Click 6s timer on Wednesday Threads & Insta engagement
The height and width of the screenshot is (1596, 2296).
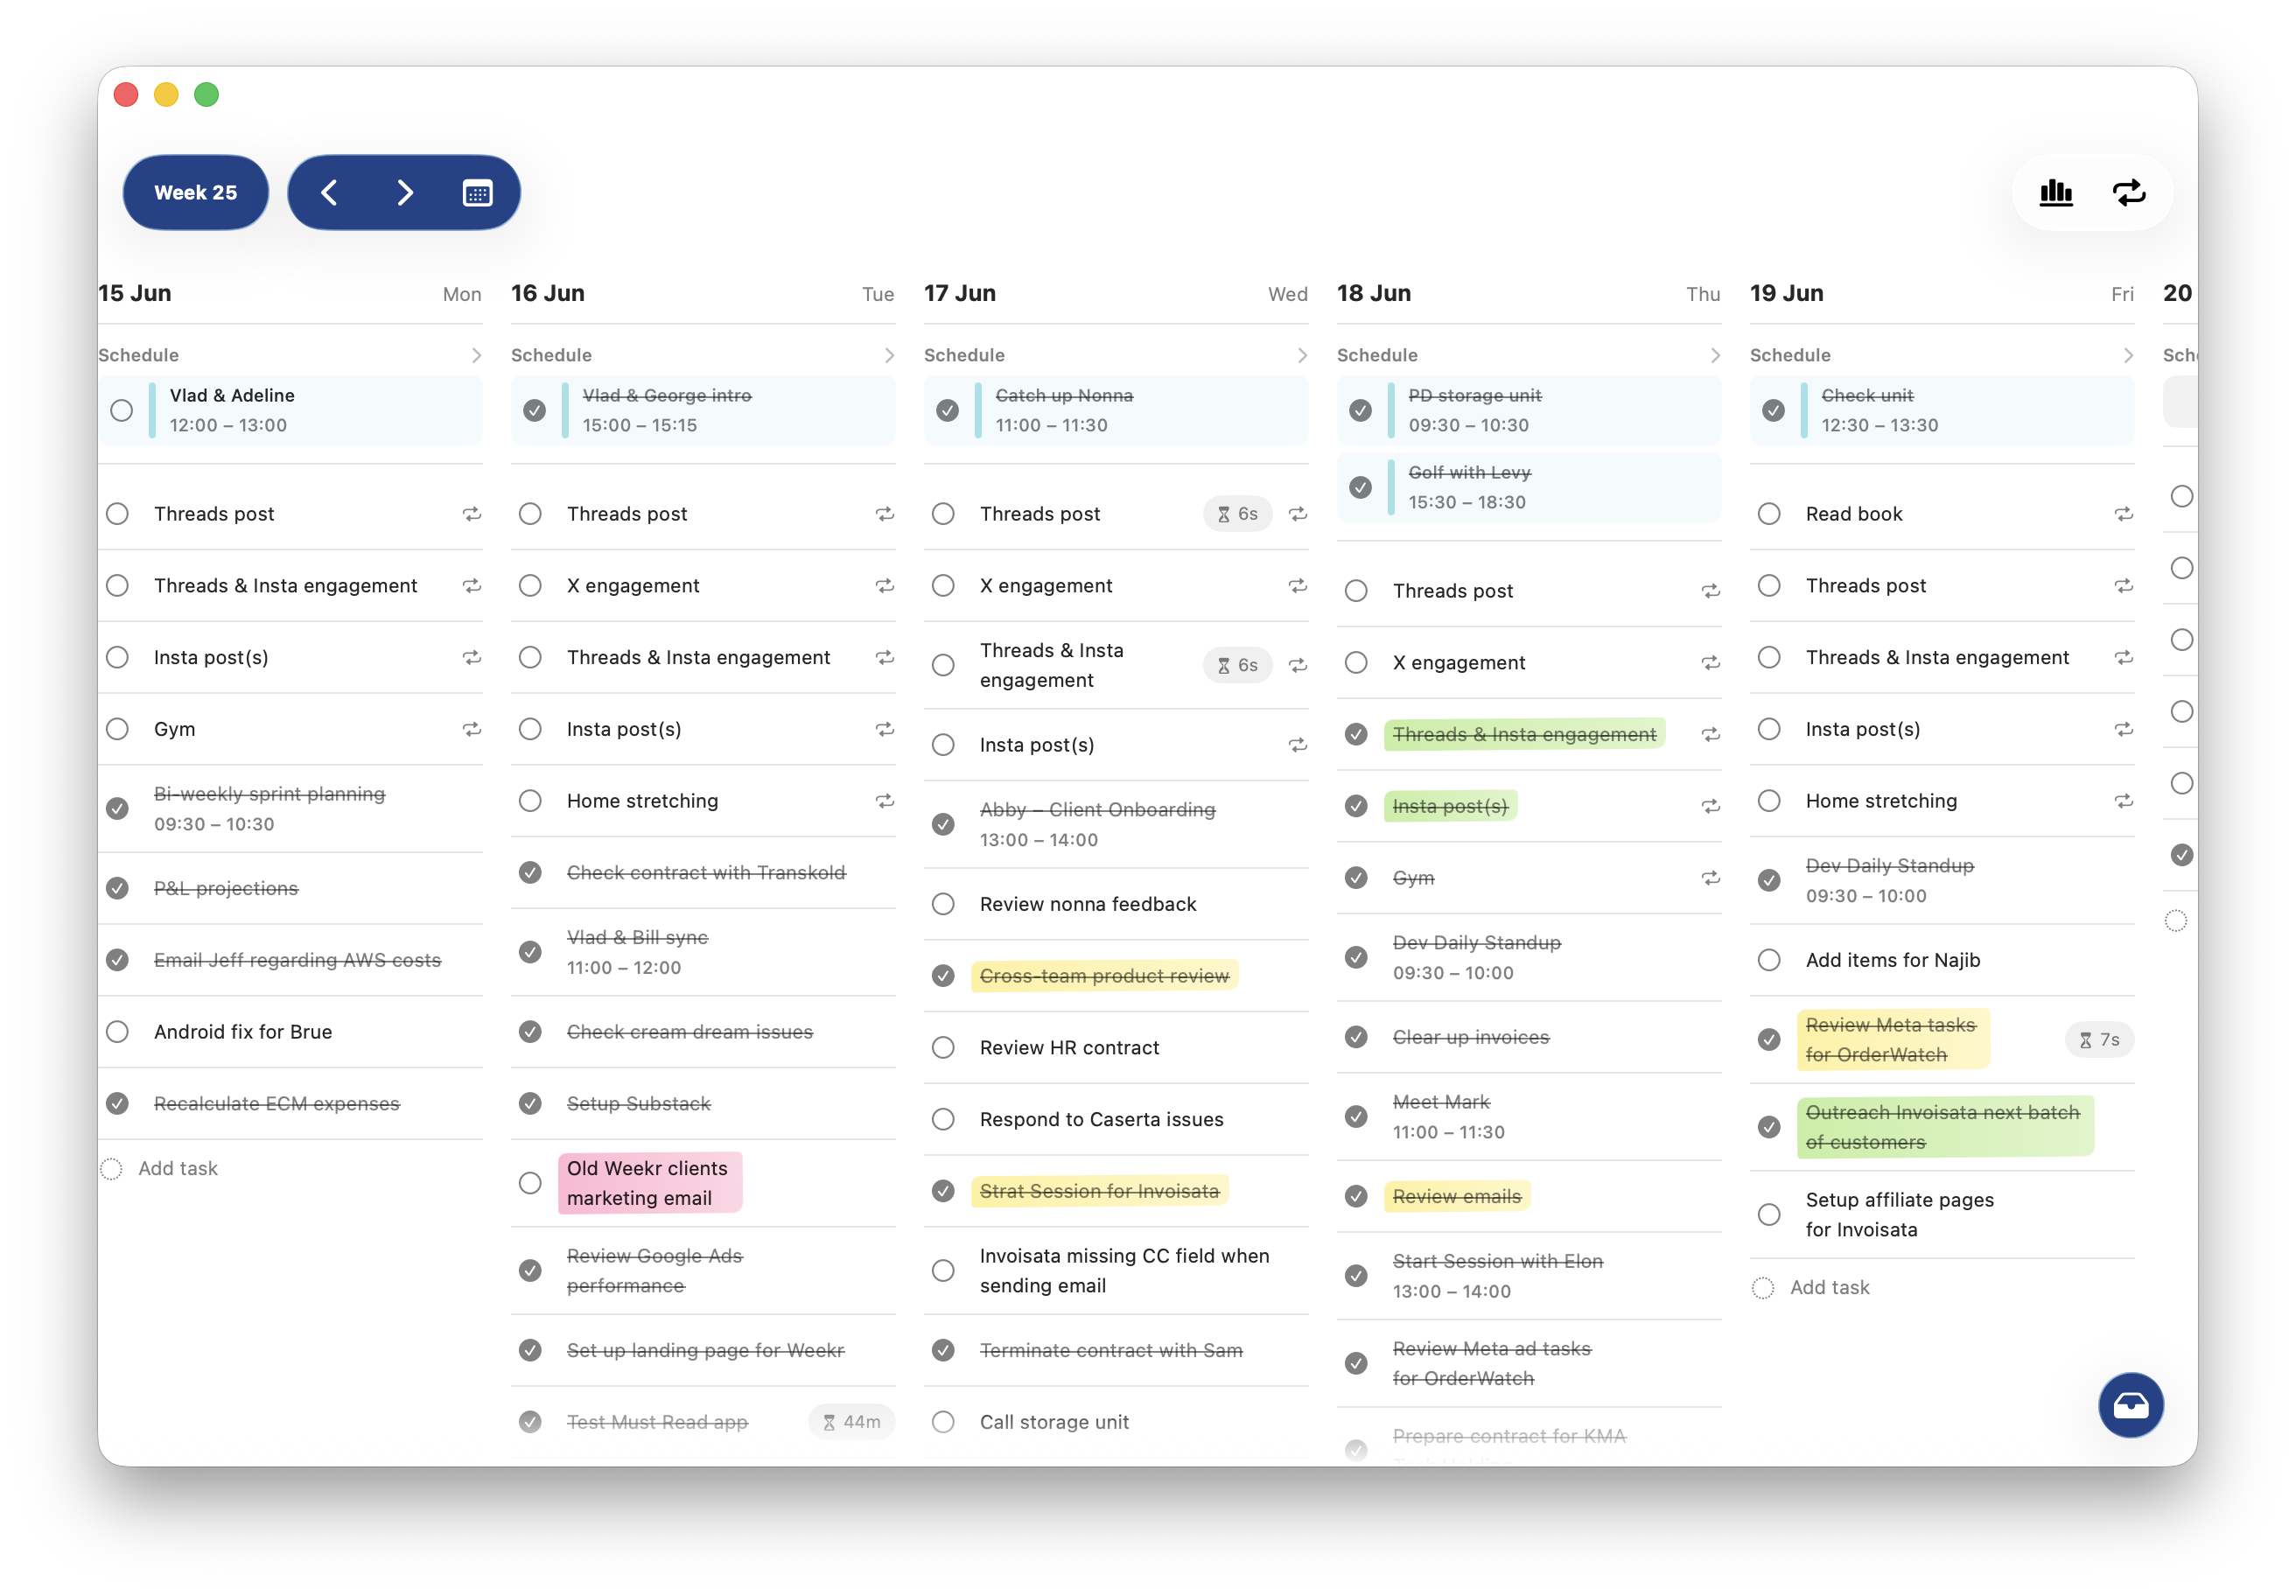(x=1237, y=665)
